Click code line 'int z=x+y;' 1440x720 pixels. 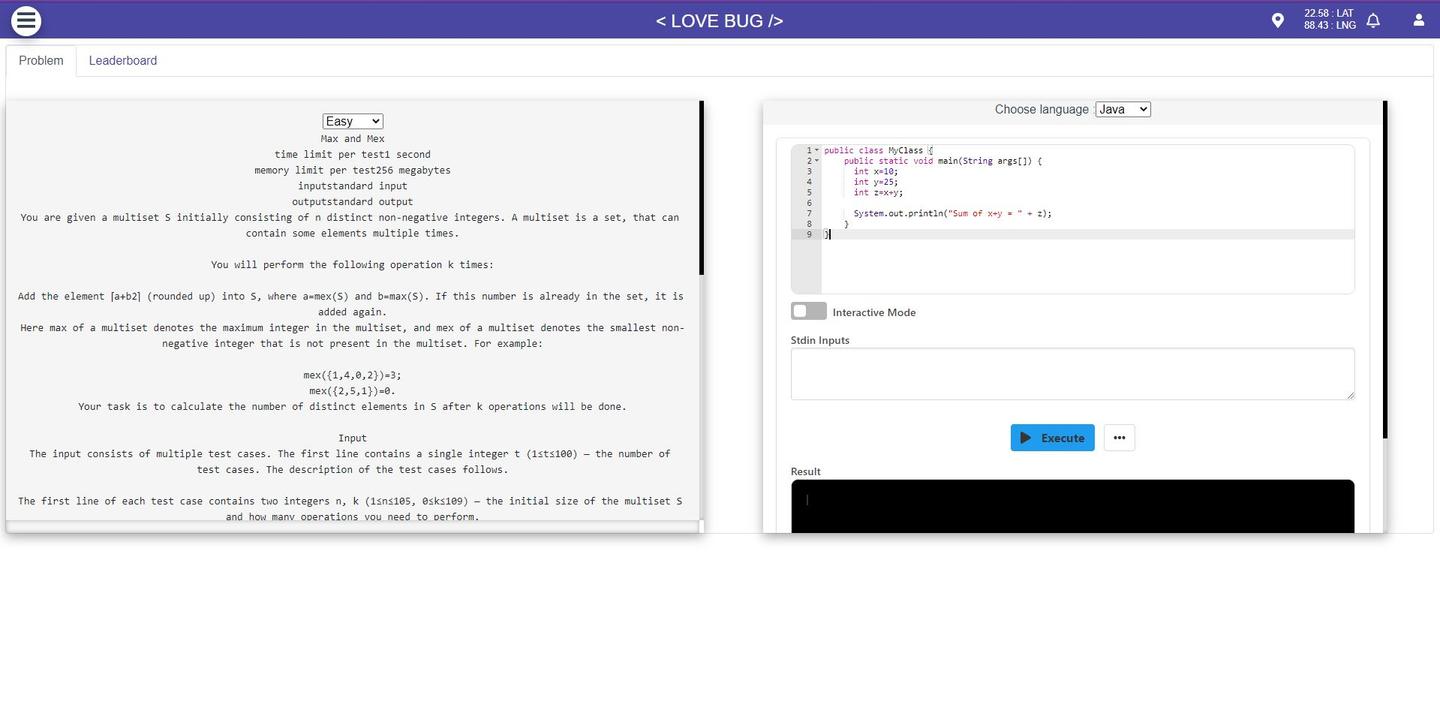(878, 192)
